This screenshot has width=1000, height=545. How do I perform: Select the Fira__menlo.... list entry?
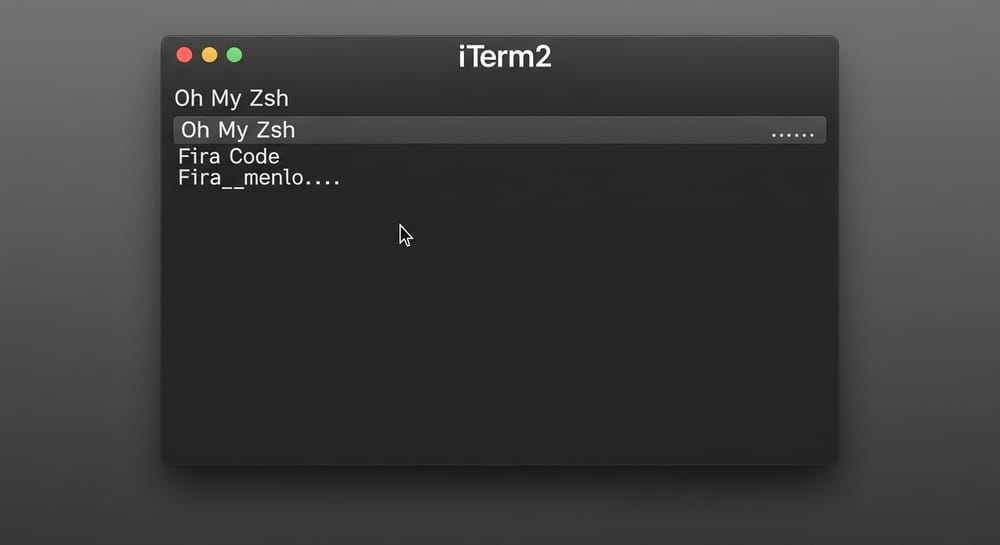[x=258, y=178]
